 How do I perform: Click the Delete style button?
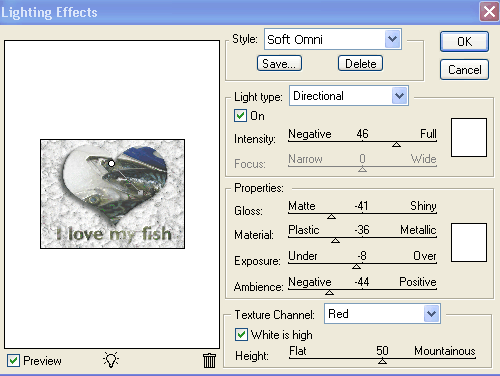(360, 63)
